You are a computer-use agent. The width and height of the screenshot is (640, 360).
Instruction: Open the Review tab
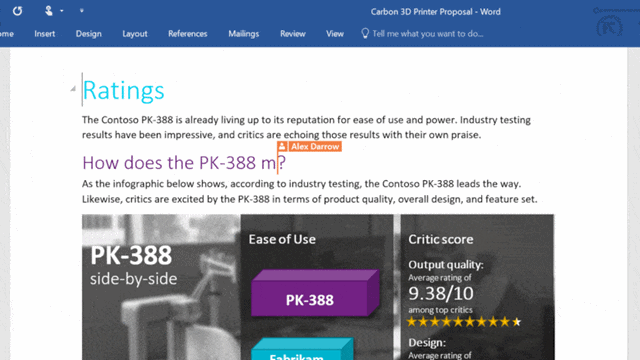(293, 34)
